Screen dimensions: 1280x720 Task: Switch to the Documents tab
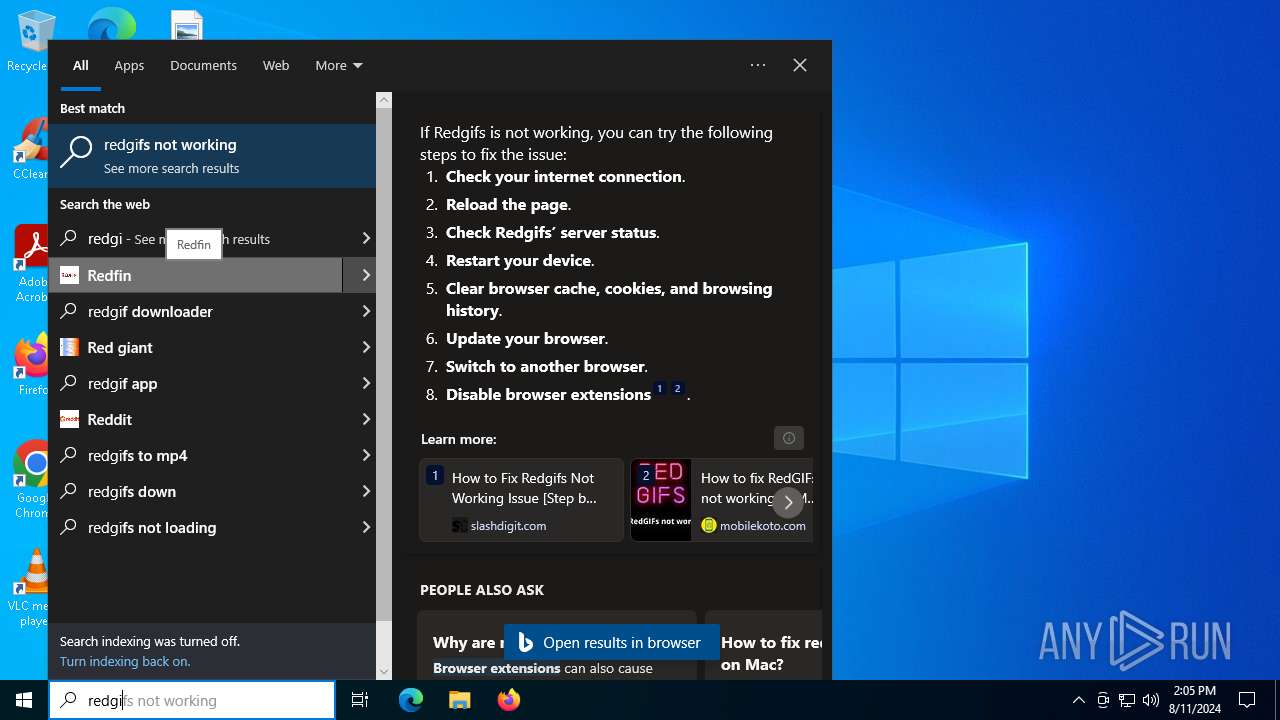coord(203,66)
